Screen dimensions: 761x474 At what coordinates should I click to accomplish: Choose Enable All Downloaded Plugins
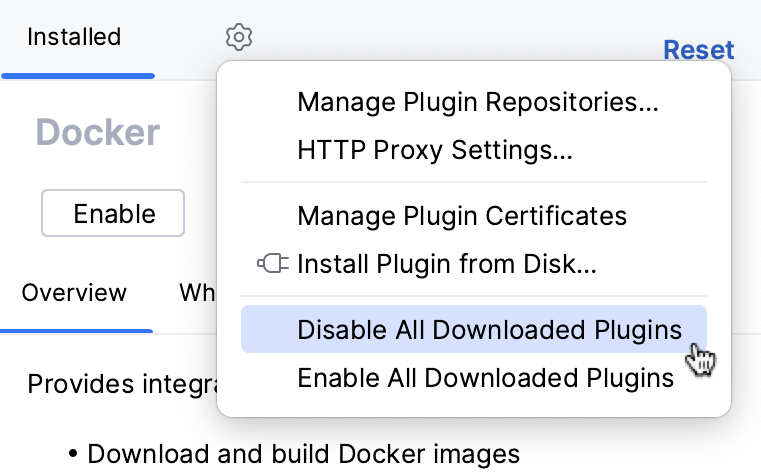coord(485,378)
